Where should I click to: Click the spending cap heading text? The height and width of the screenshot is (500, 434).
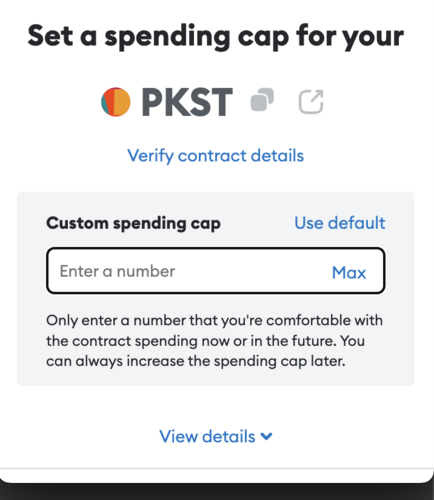point(216,36)
